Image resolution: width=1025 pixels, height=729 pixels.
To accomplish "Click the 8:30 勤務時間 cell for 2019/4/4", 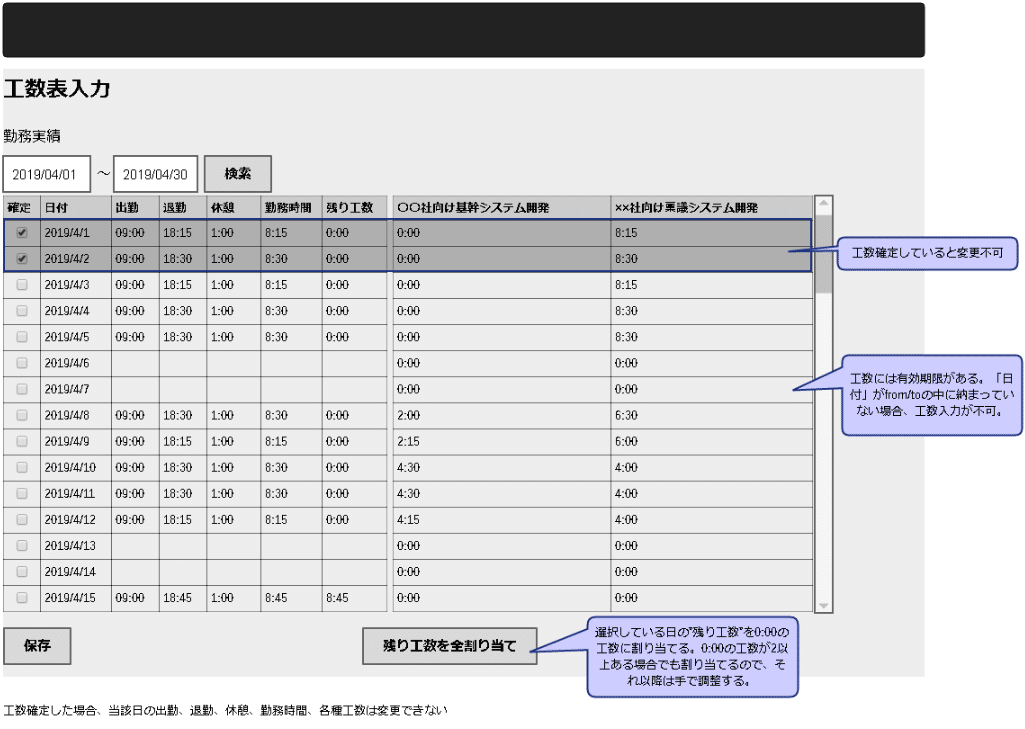I will click(291, 311).
